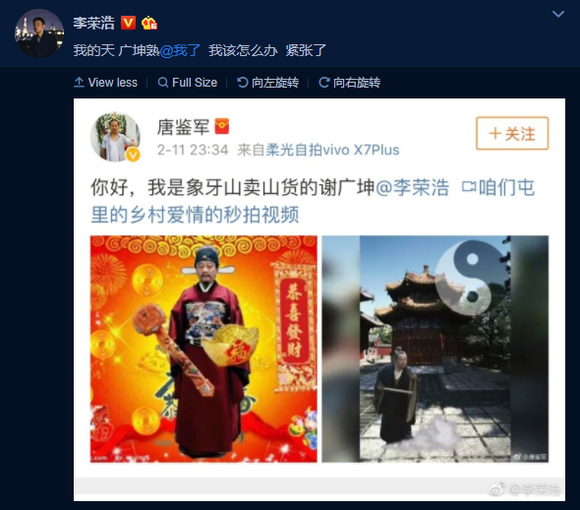Rotate image left with 向左旋转

point(268,82)
